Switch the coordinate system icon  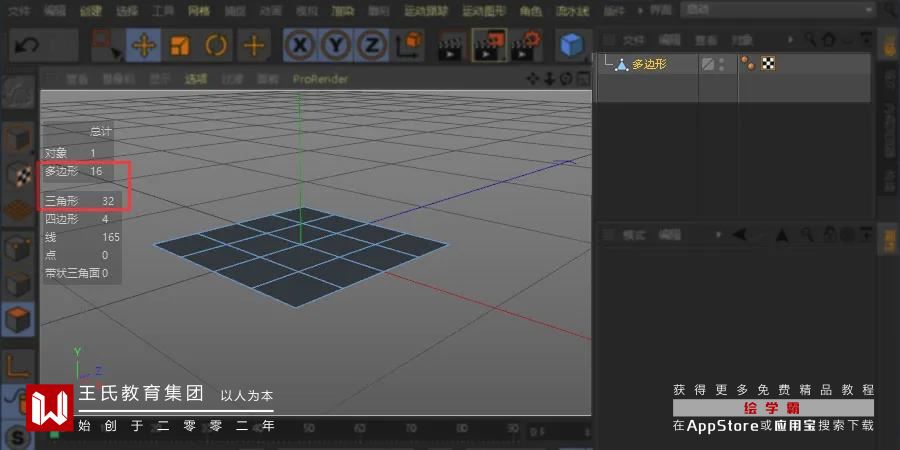tap(409, 45)
